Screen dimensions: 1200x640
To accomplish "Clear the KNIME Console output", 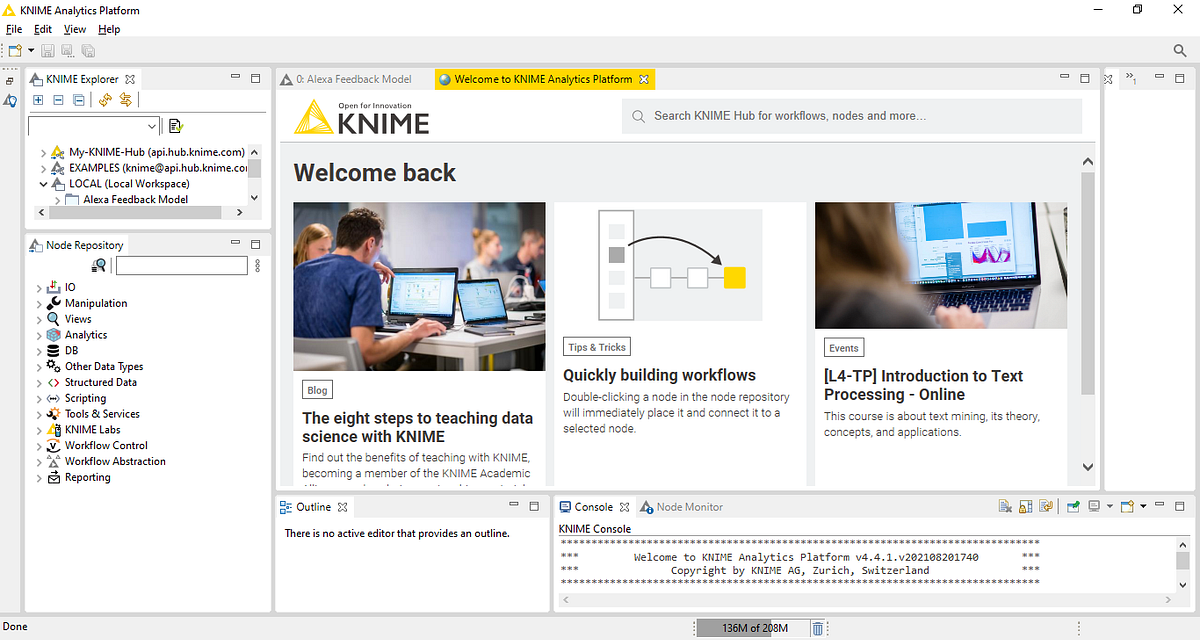I will (x=1005, y=506).
